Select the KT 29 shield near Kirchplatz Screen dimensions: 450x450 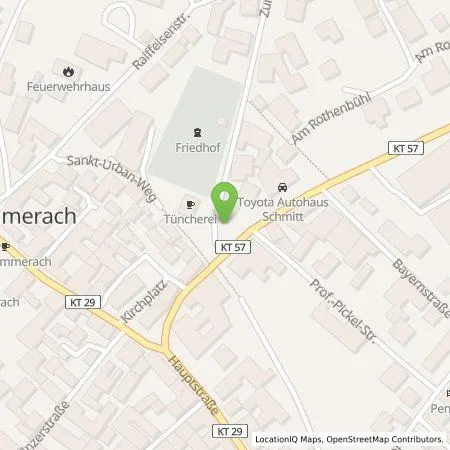tap(83, 302)
